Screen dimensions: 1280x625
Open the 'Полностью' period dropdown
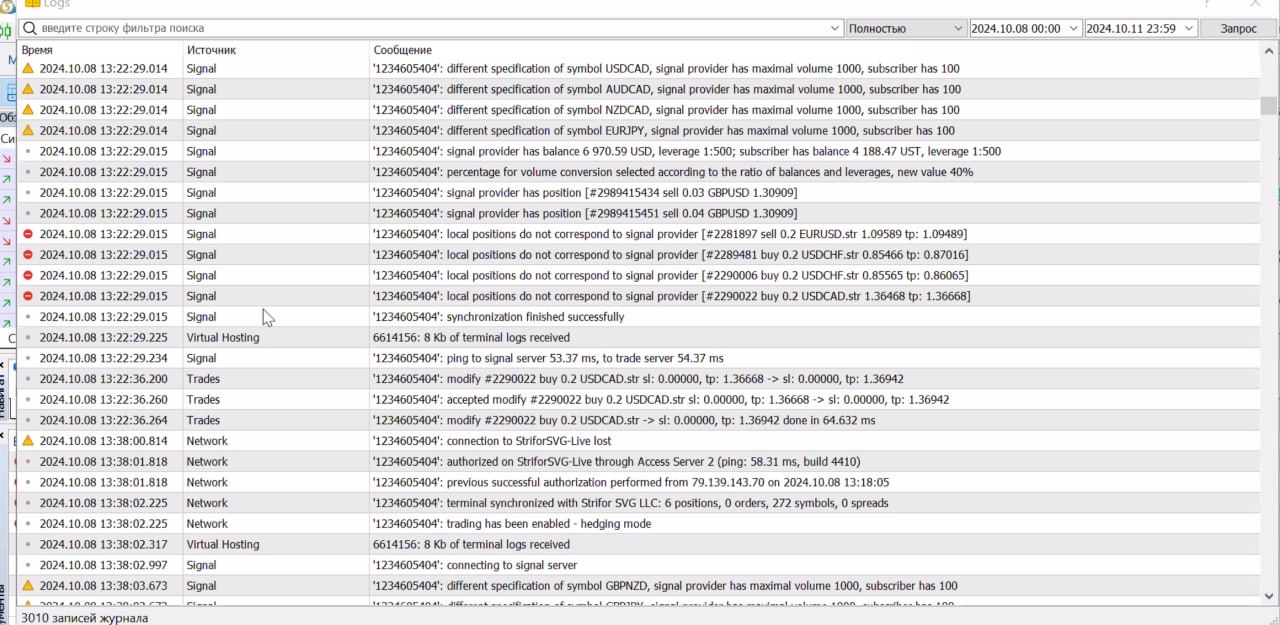point(906,29)
